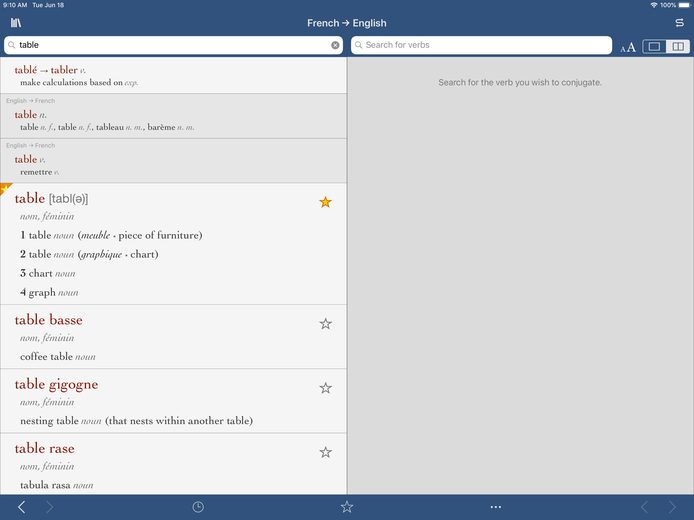Open the dictionary library icon
Viewport: 694px width, 520px height.
coord(16,23)
